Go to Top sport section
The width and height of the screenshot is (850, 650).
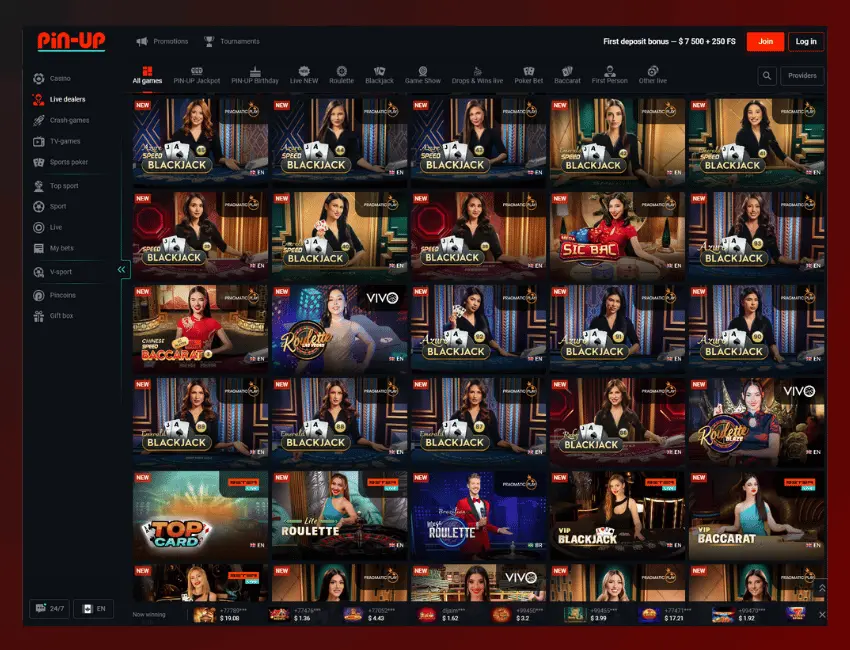point(55,186)
